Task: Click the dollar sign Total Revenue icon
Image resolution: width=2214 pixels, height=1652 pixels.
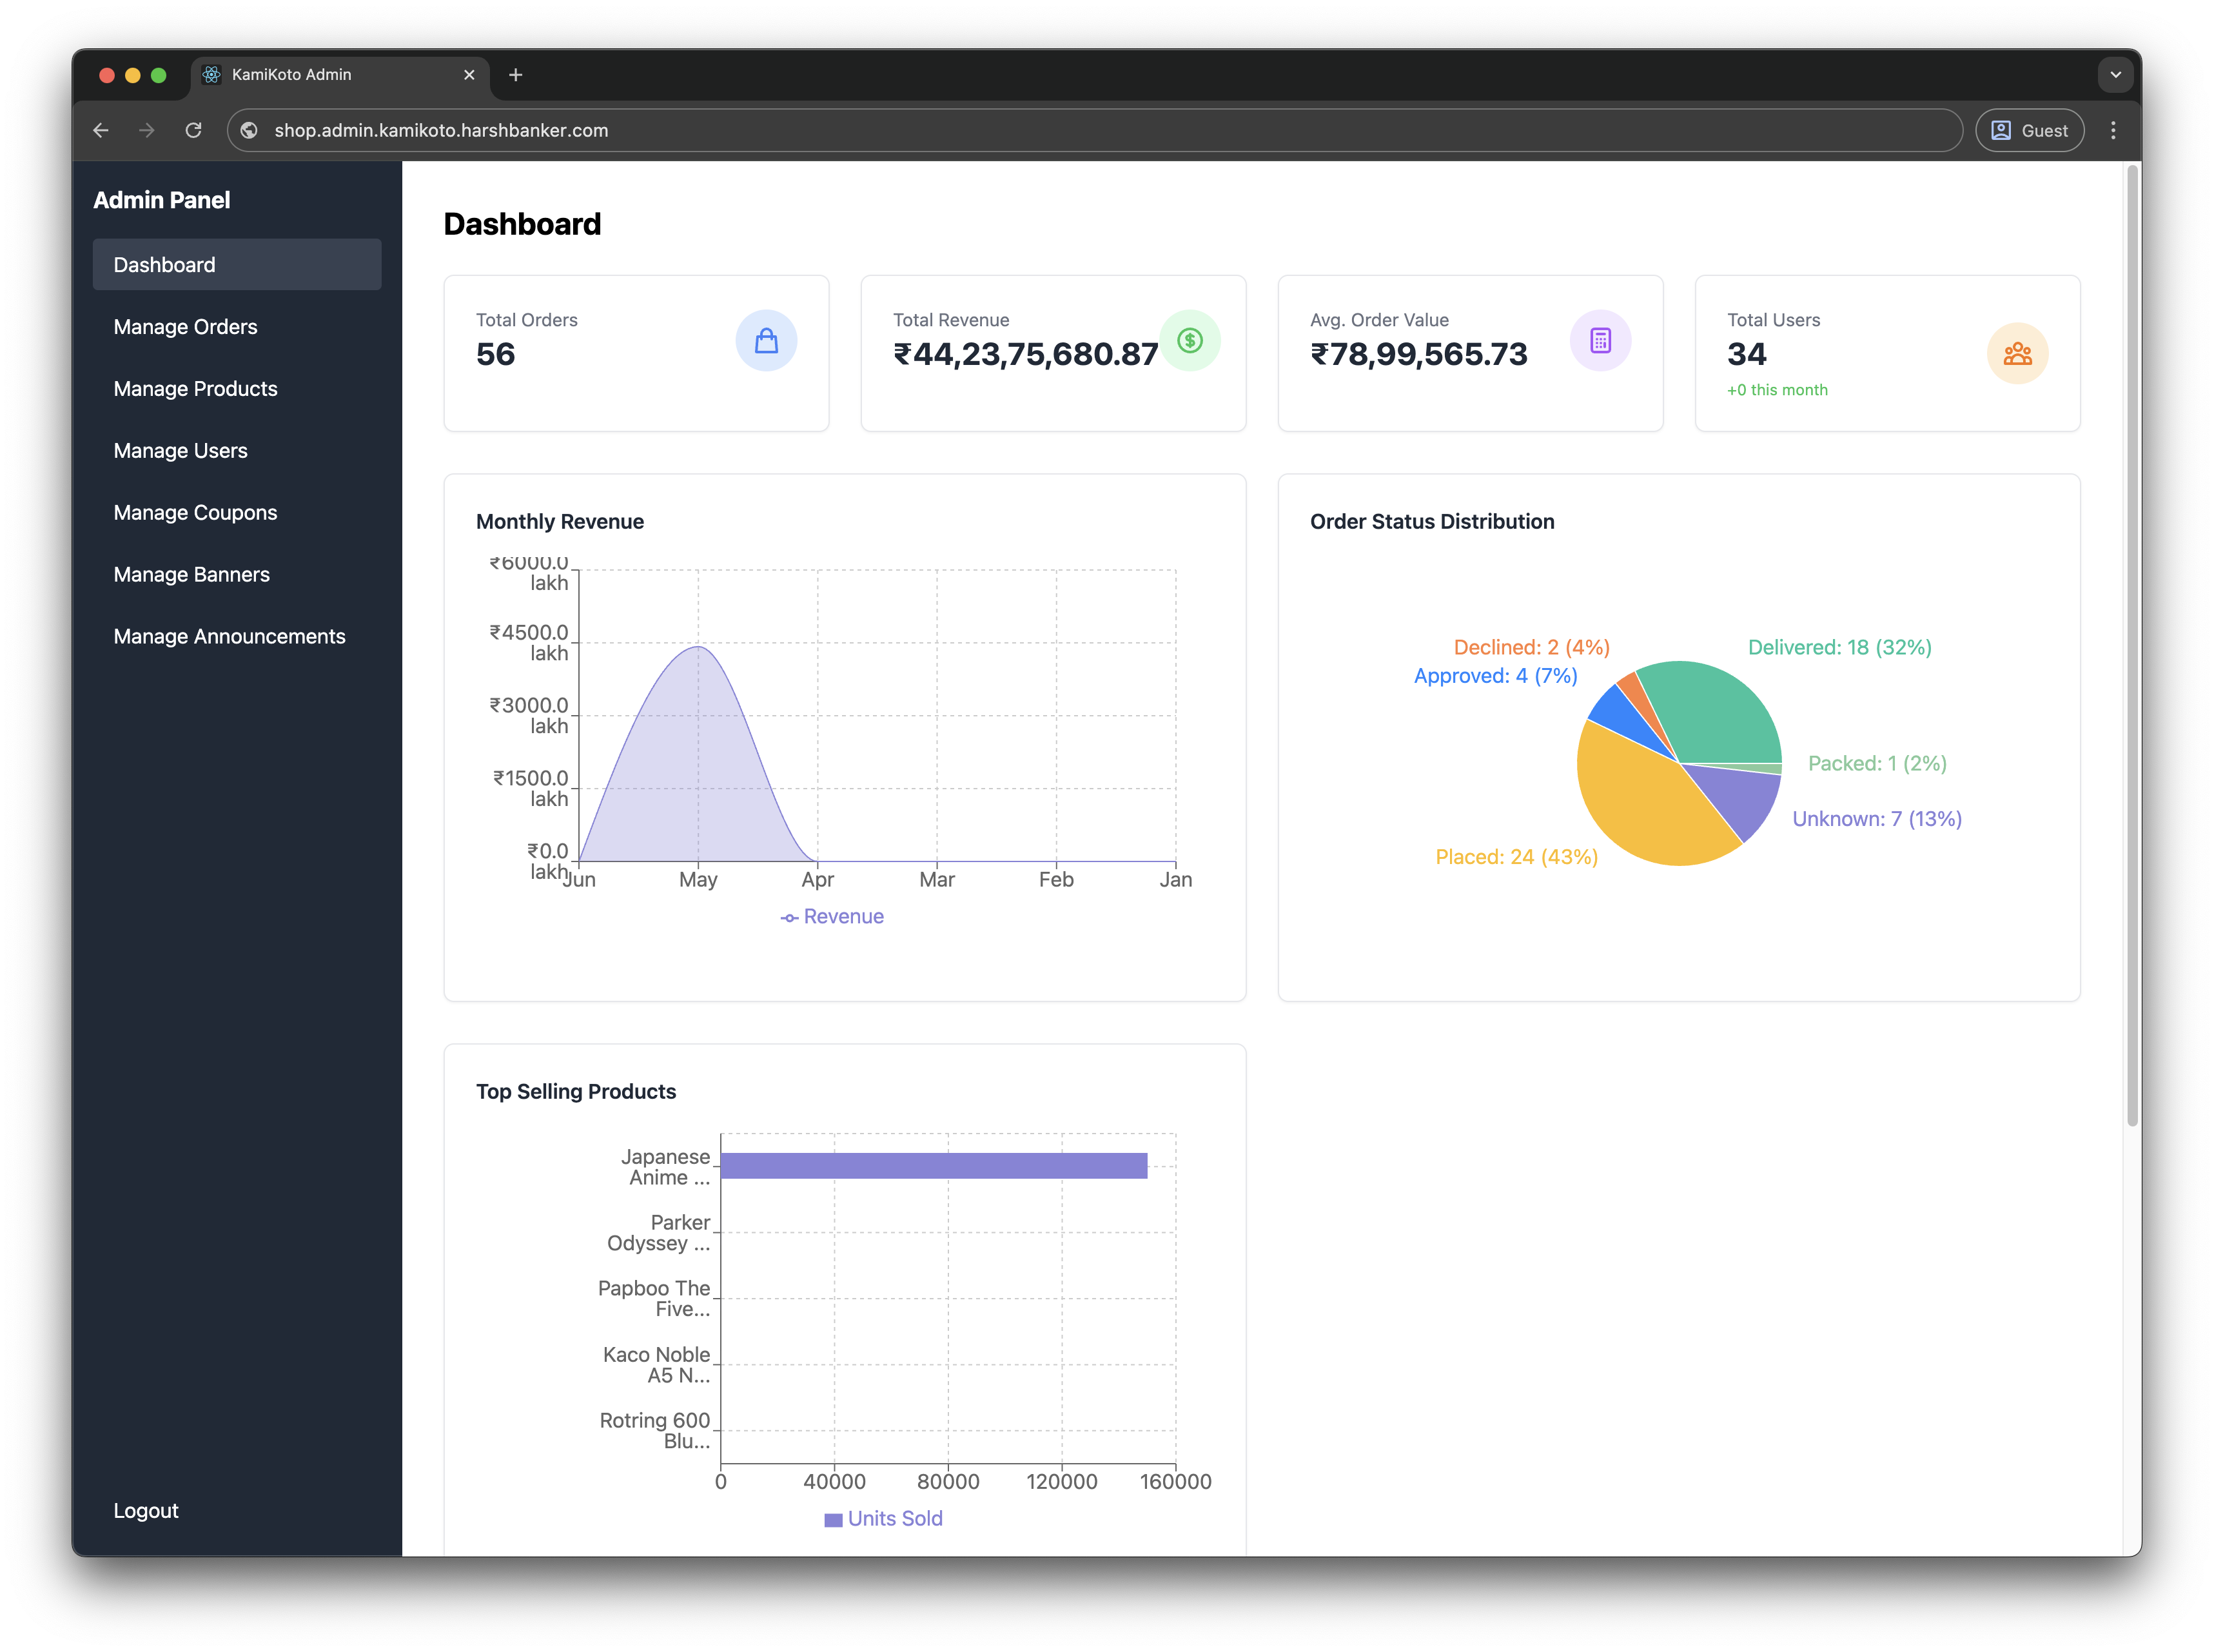Action: point(1189,341)
